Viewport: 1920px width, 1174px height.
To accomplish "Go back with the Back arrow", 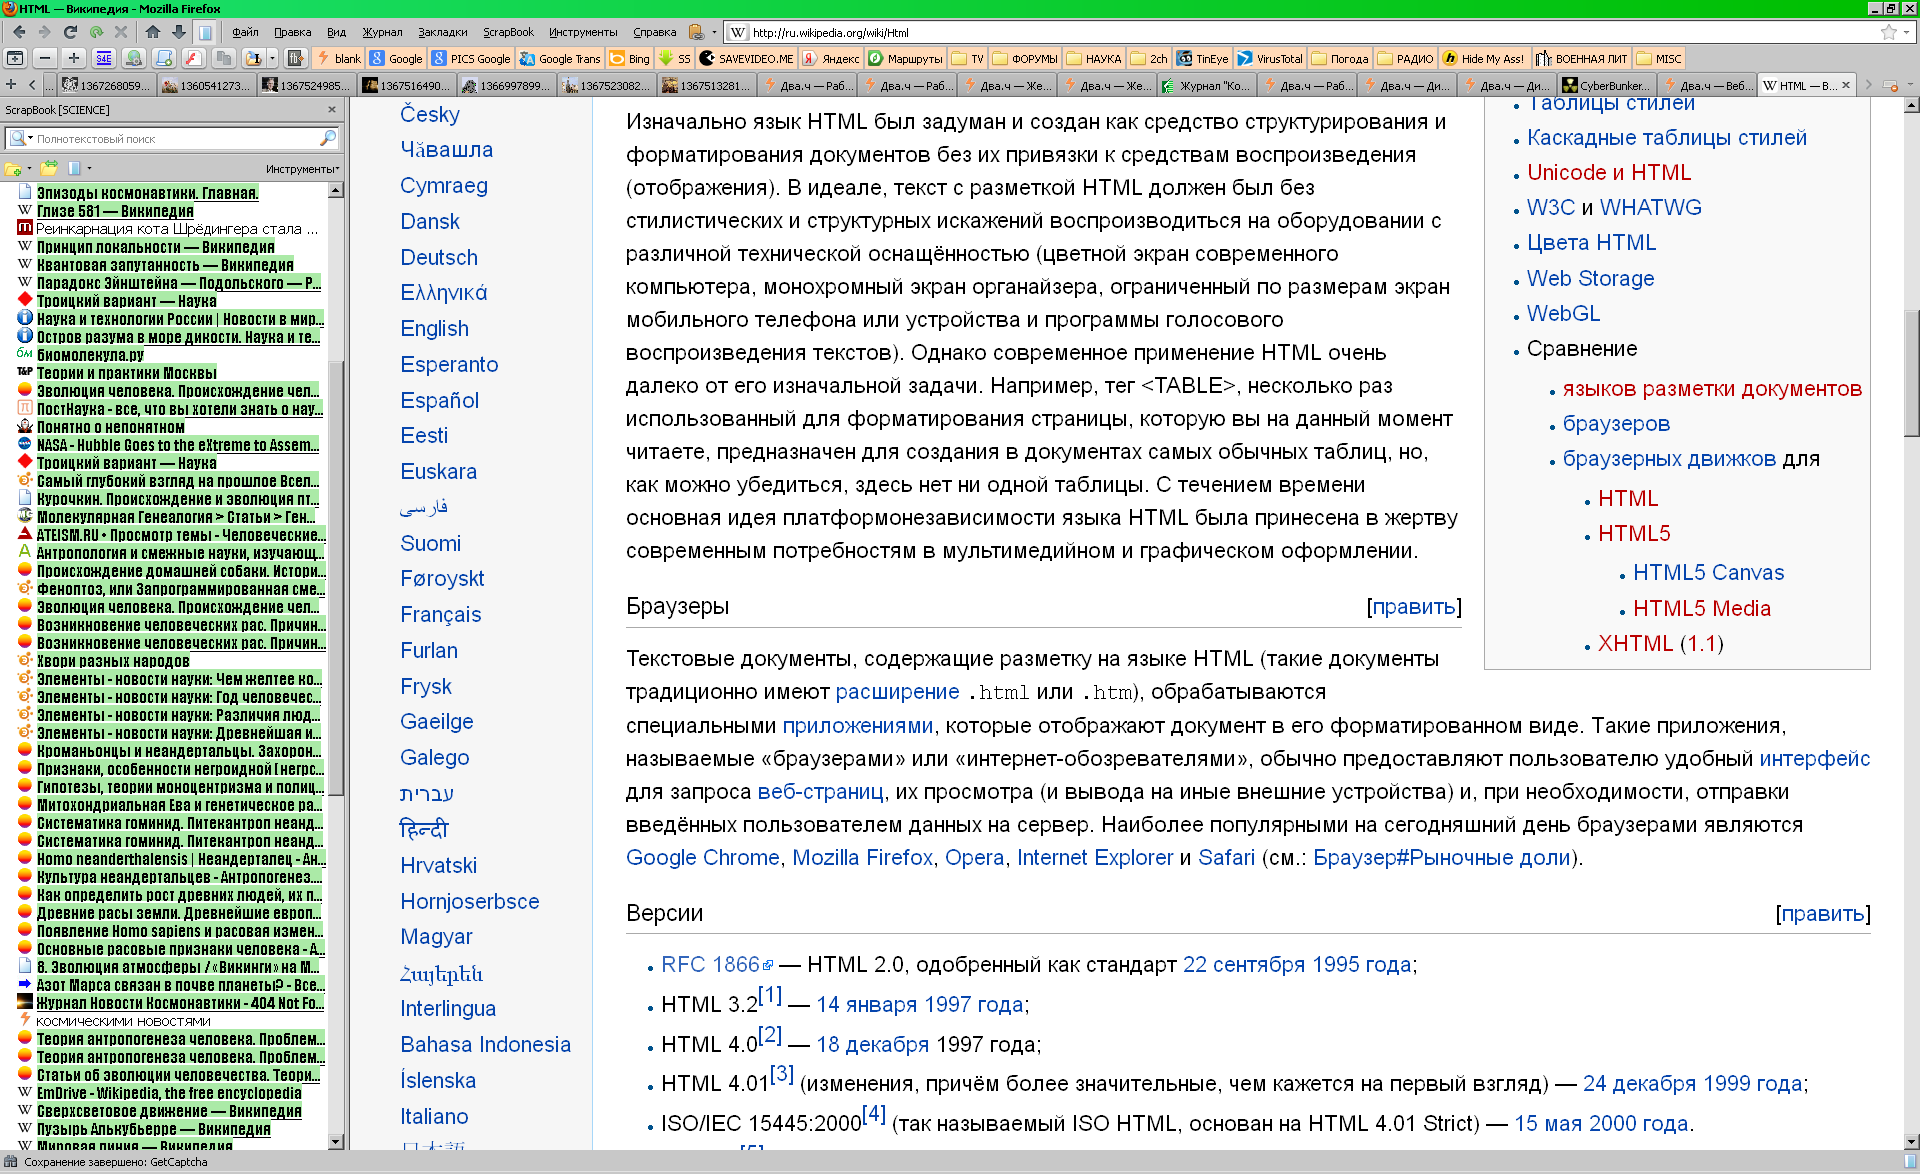I will 18,32.
